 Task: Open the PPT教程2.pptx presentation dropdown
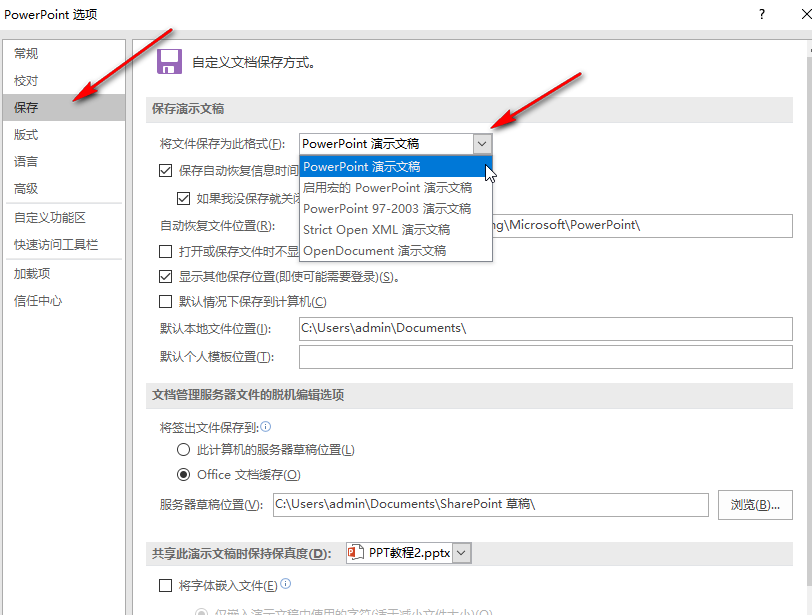[x=461, y=553]
